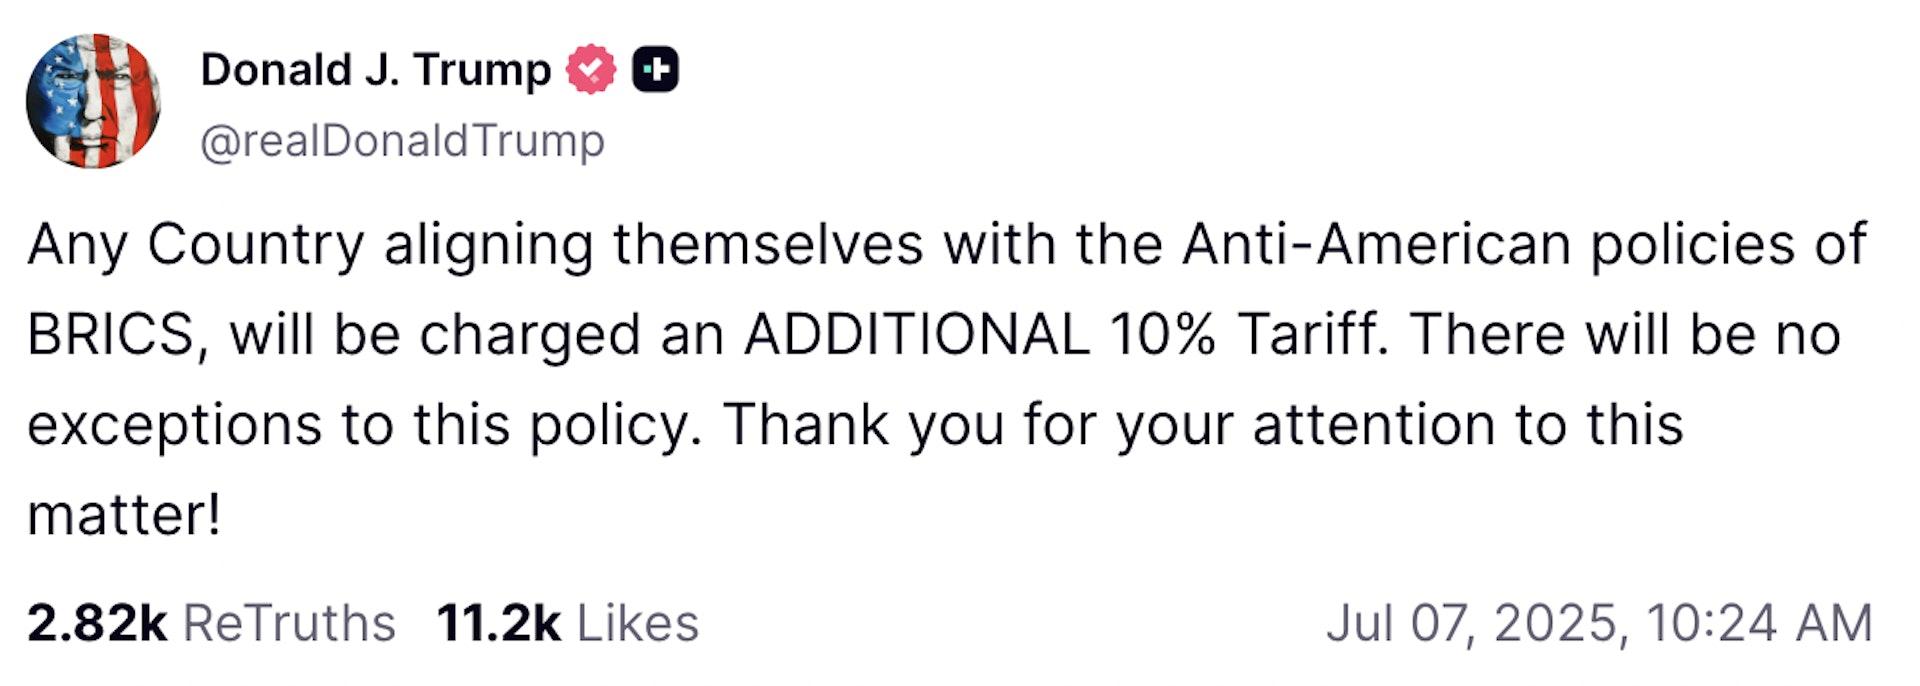Open the flag-painted profile avatar

click(93, 100)
